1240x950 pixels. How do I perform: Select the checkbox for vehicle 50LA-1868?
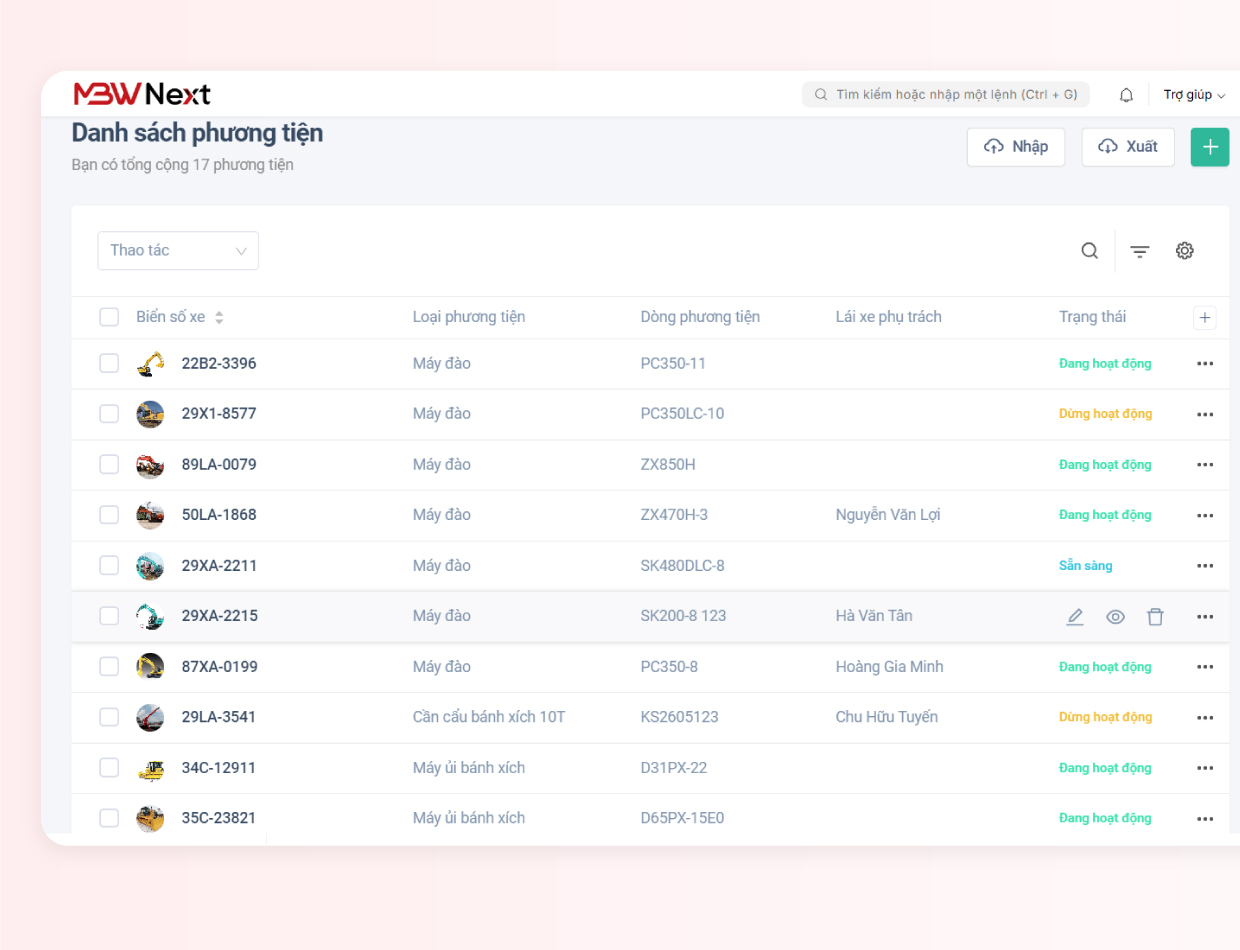tap(109, 515)
